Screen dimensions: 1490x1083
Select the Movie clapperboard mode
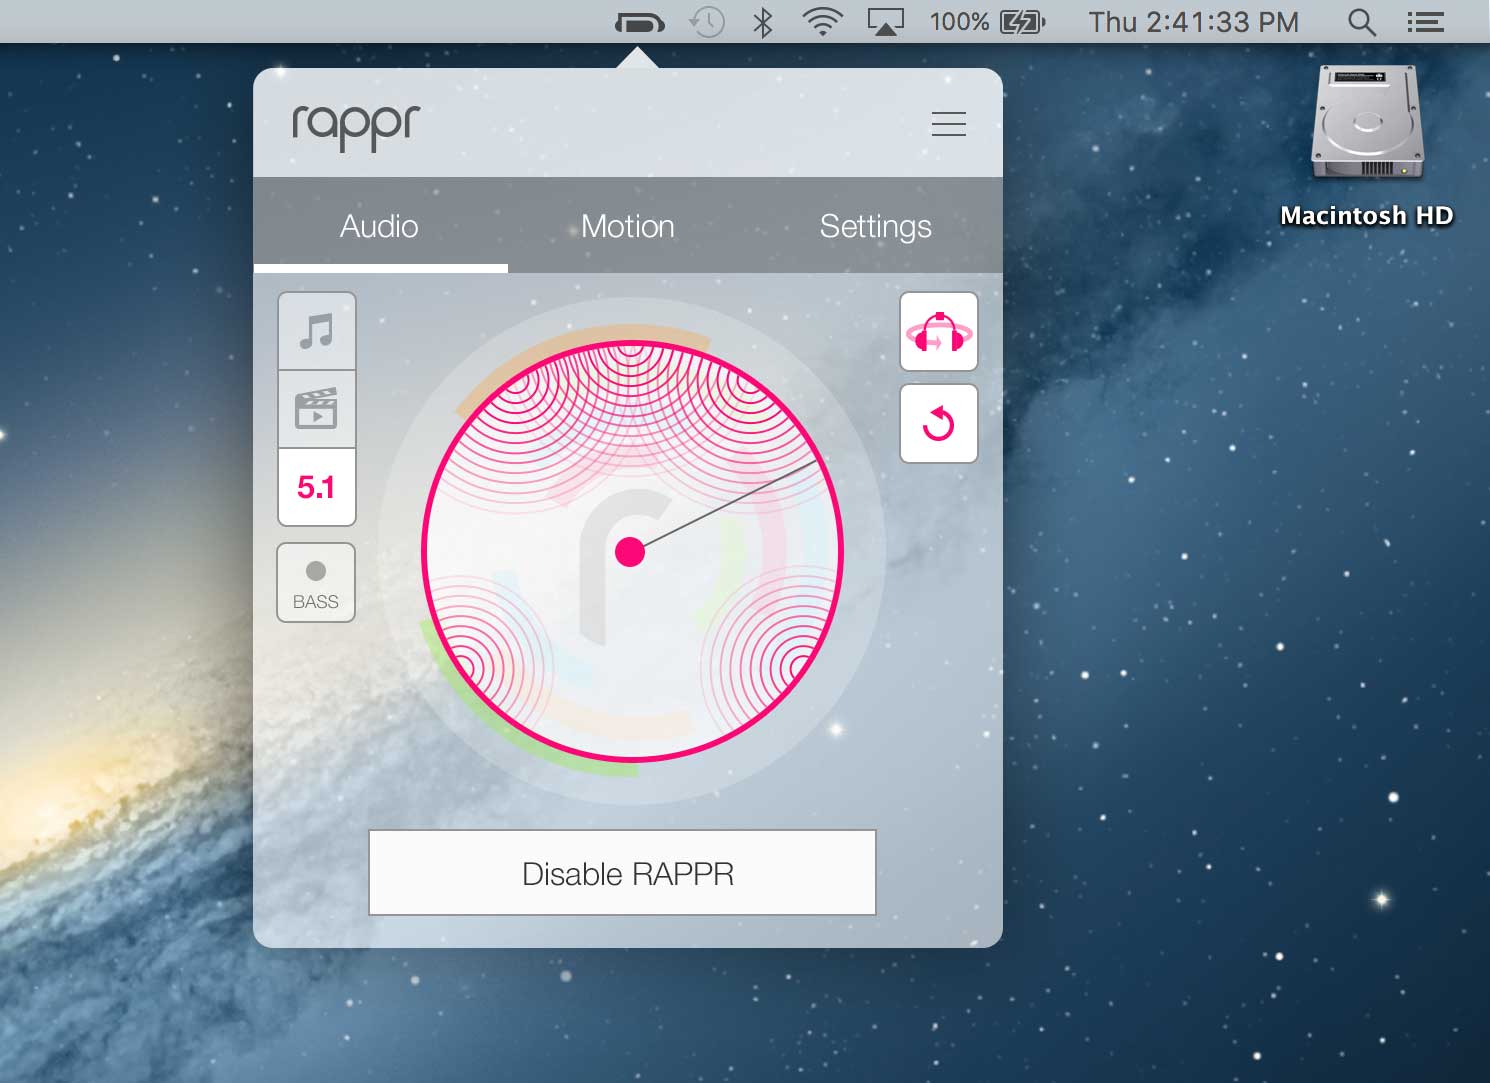pyautogui.click(x=316, y=409)
